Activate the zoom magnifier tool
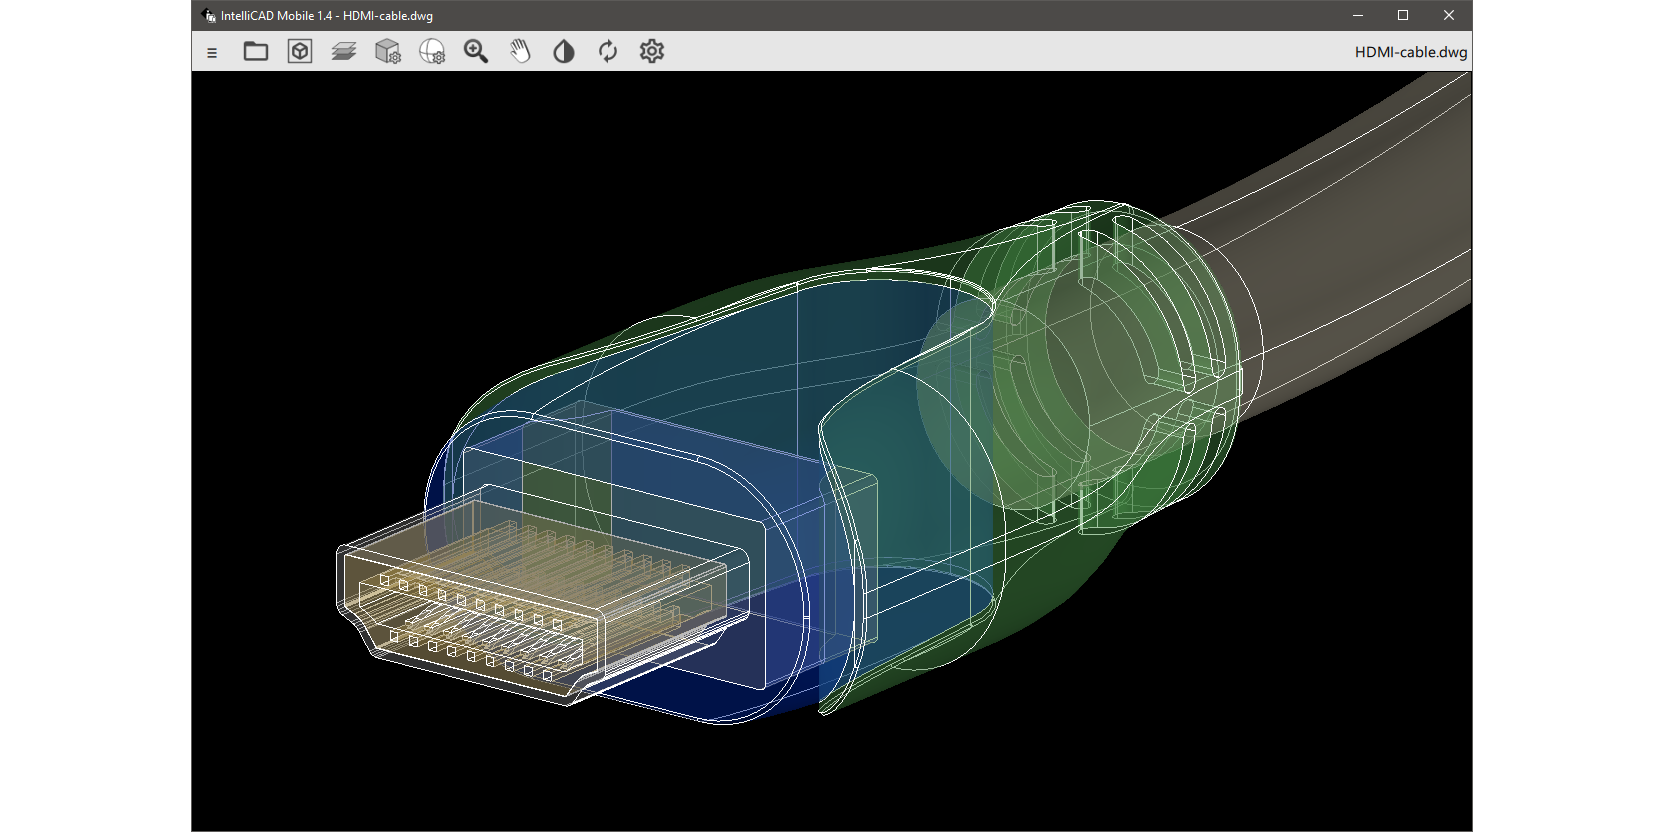Image resolution: width=1664 pixels, height=832 pixels. coord(476,51)
